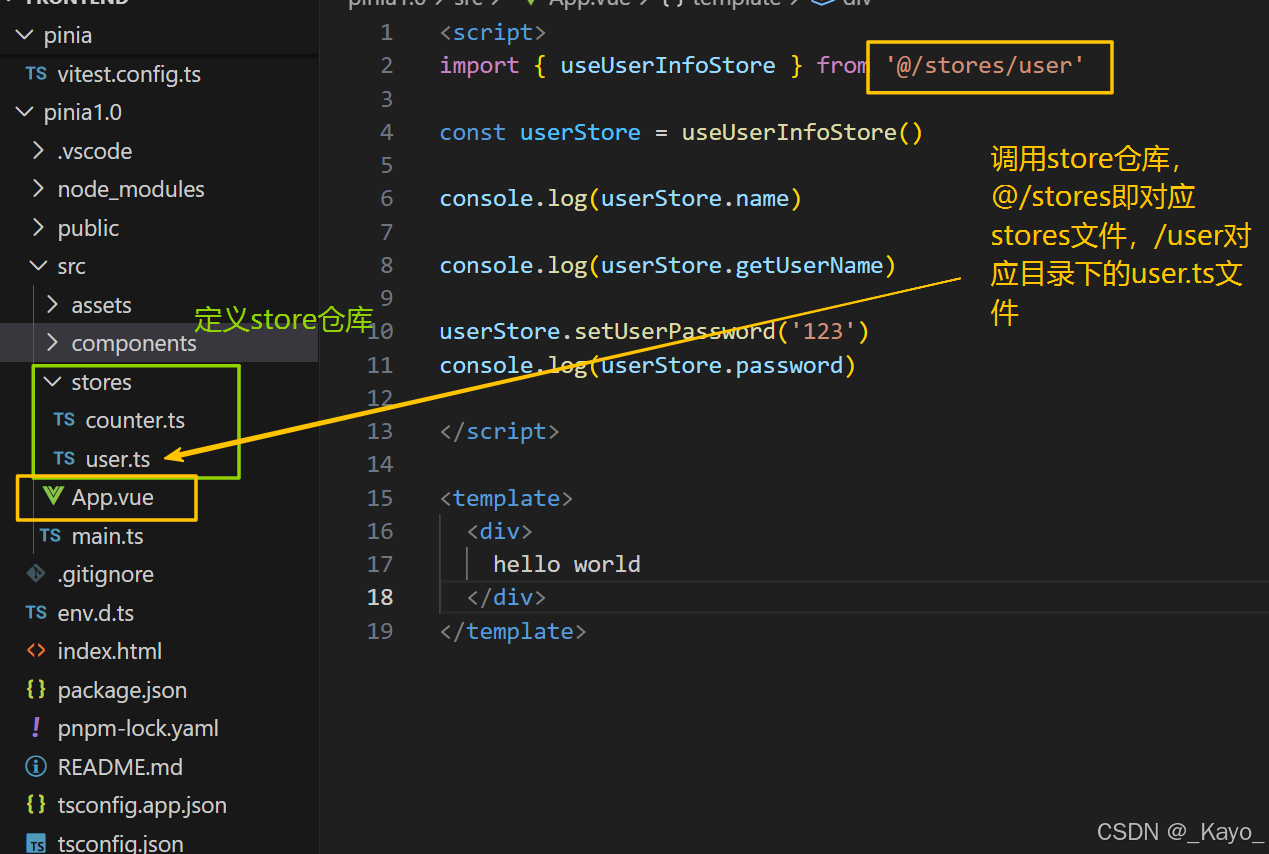Click closing script tag on line 13
The height and width of the screenshot is (854, 1269).
[499, 431]
